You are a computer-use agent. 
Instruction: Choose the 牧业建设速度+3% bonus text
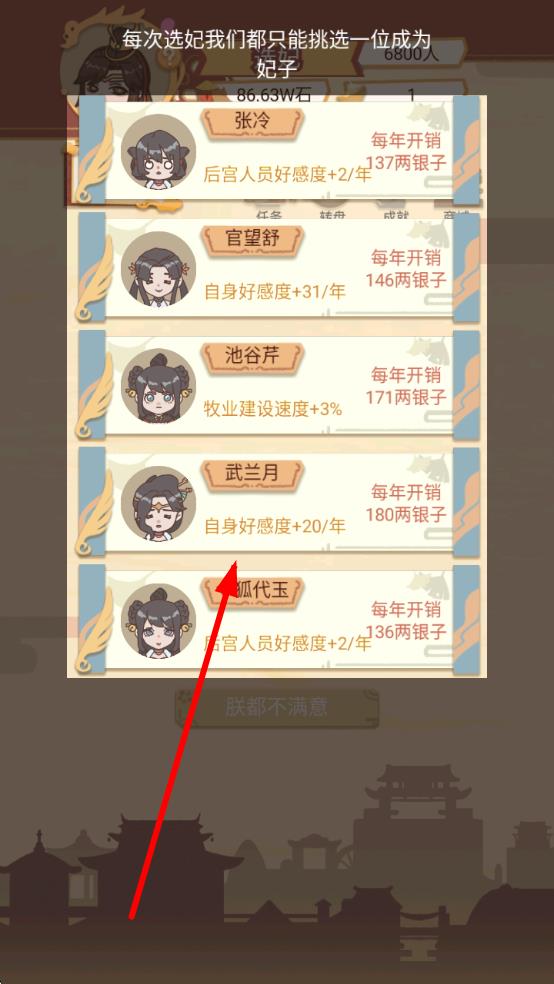pos(273,409)
